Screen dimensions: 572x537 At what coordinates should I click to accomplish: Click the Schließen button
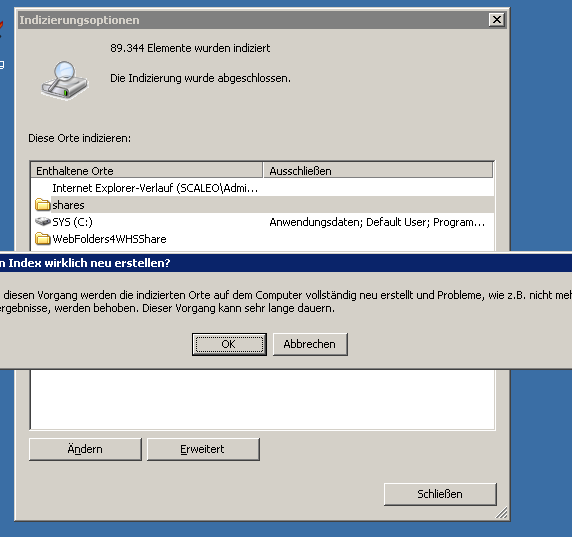click(x=440, y=494)
